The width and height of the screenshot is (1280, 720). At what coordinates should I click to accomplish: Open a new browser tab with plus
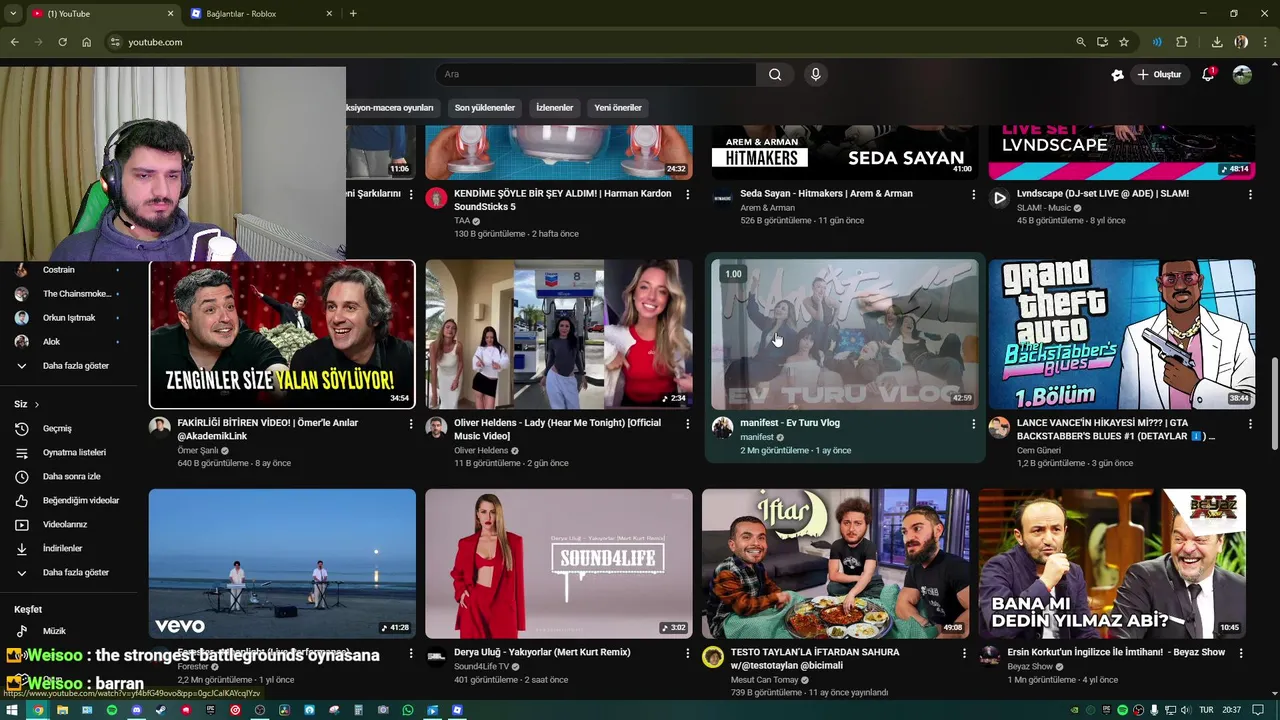(353, 13)
